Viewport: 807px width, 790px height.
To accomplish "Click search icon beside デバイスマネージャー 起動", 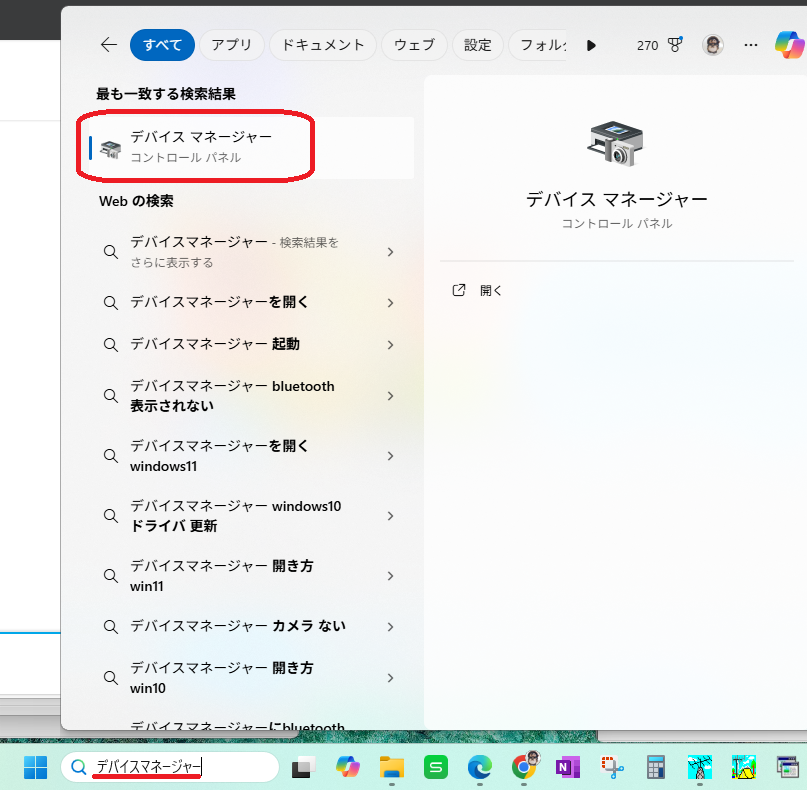I will coord(111,344).
